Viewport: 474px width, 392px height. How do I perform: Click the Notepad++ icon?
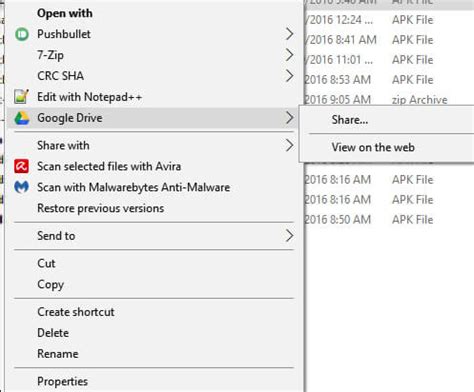point(21,97)
